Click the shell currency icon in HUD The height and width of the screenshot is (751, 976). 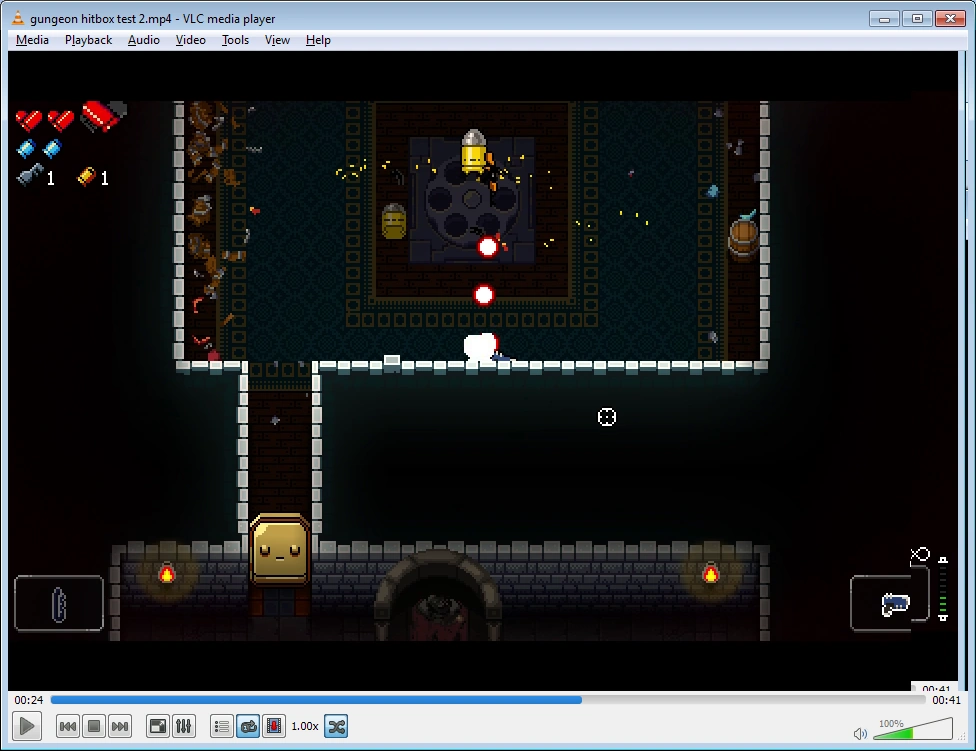(86, 177)
